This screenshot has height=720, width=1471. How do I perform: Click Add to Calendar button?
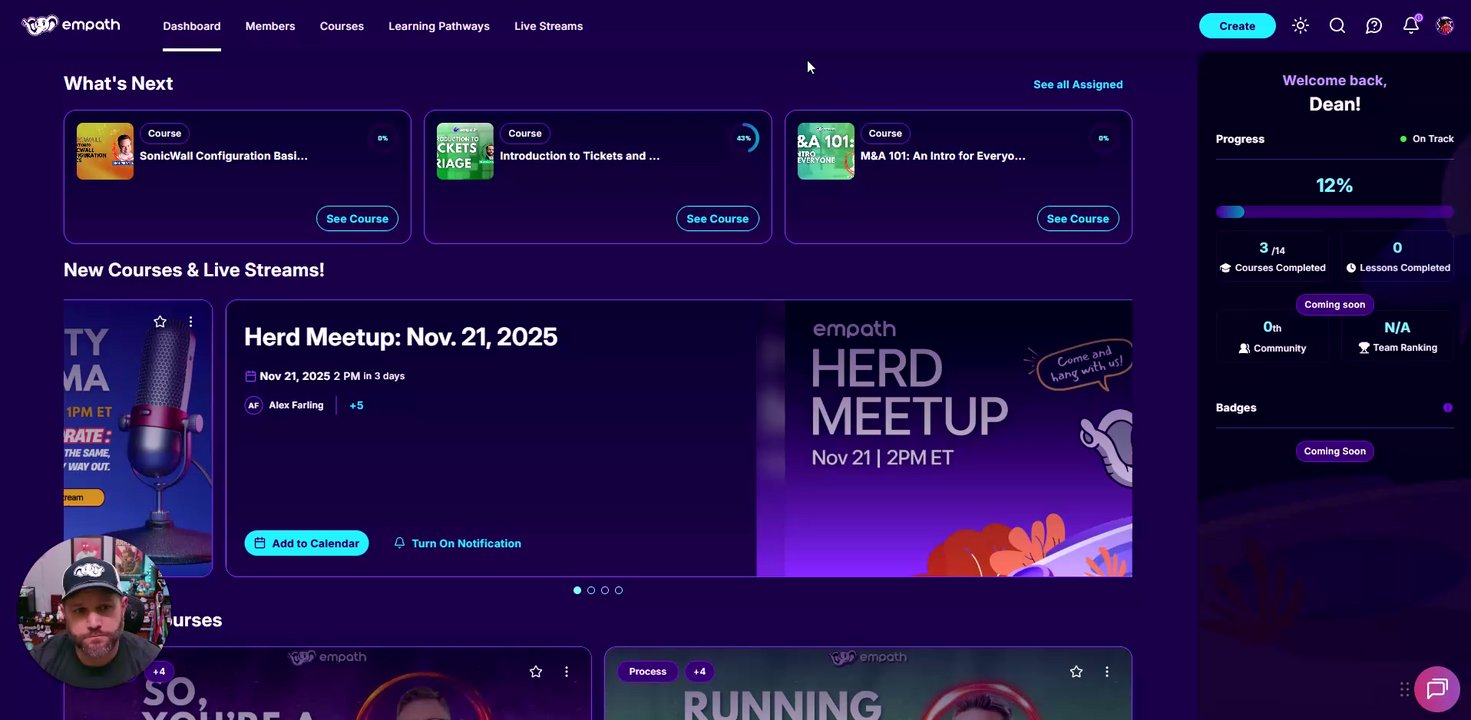pyautogui.click(x=306, y=543)
